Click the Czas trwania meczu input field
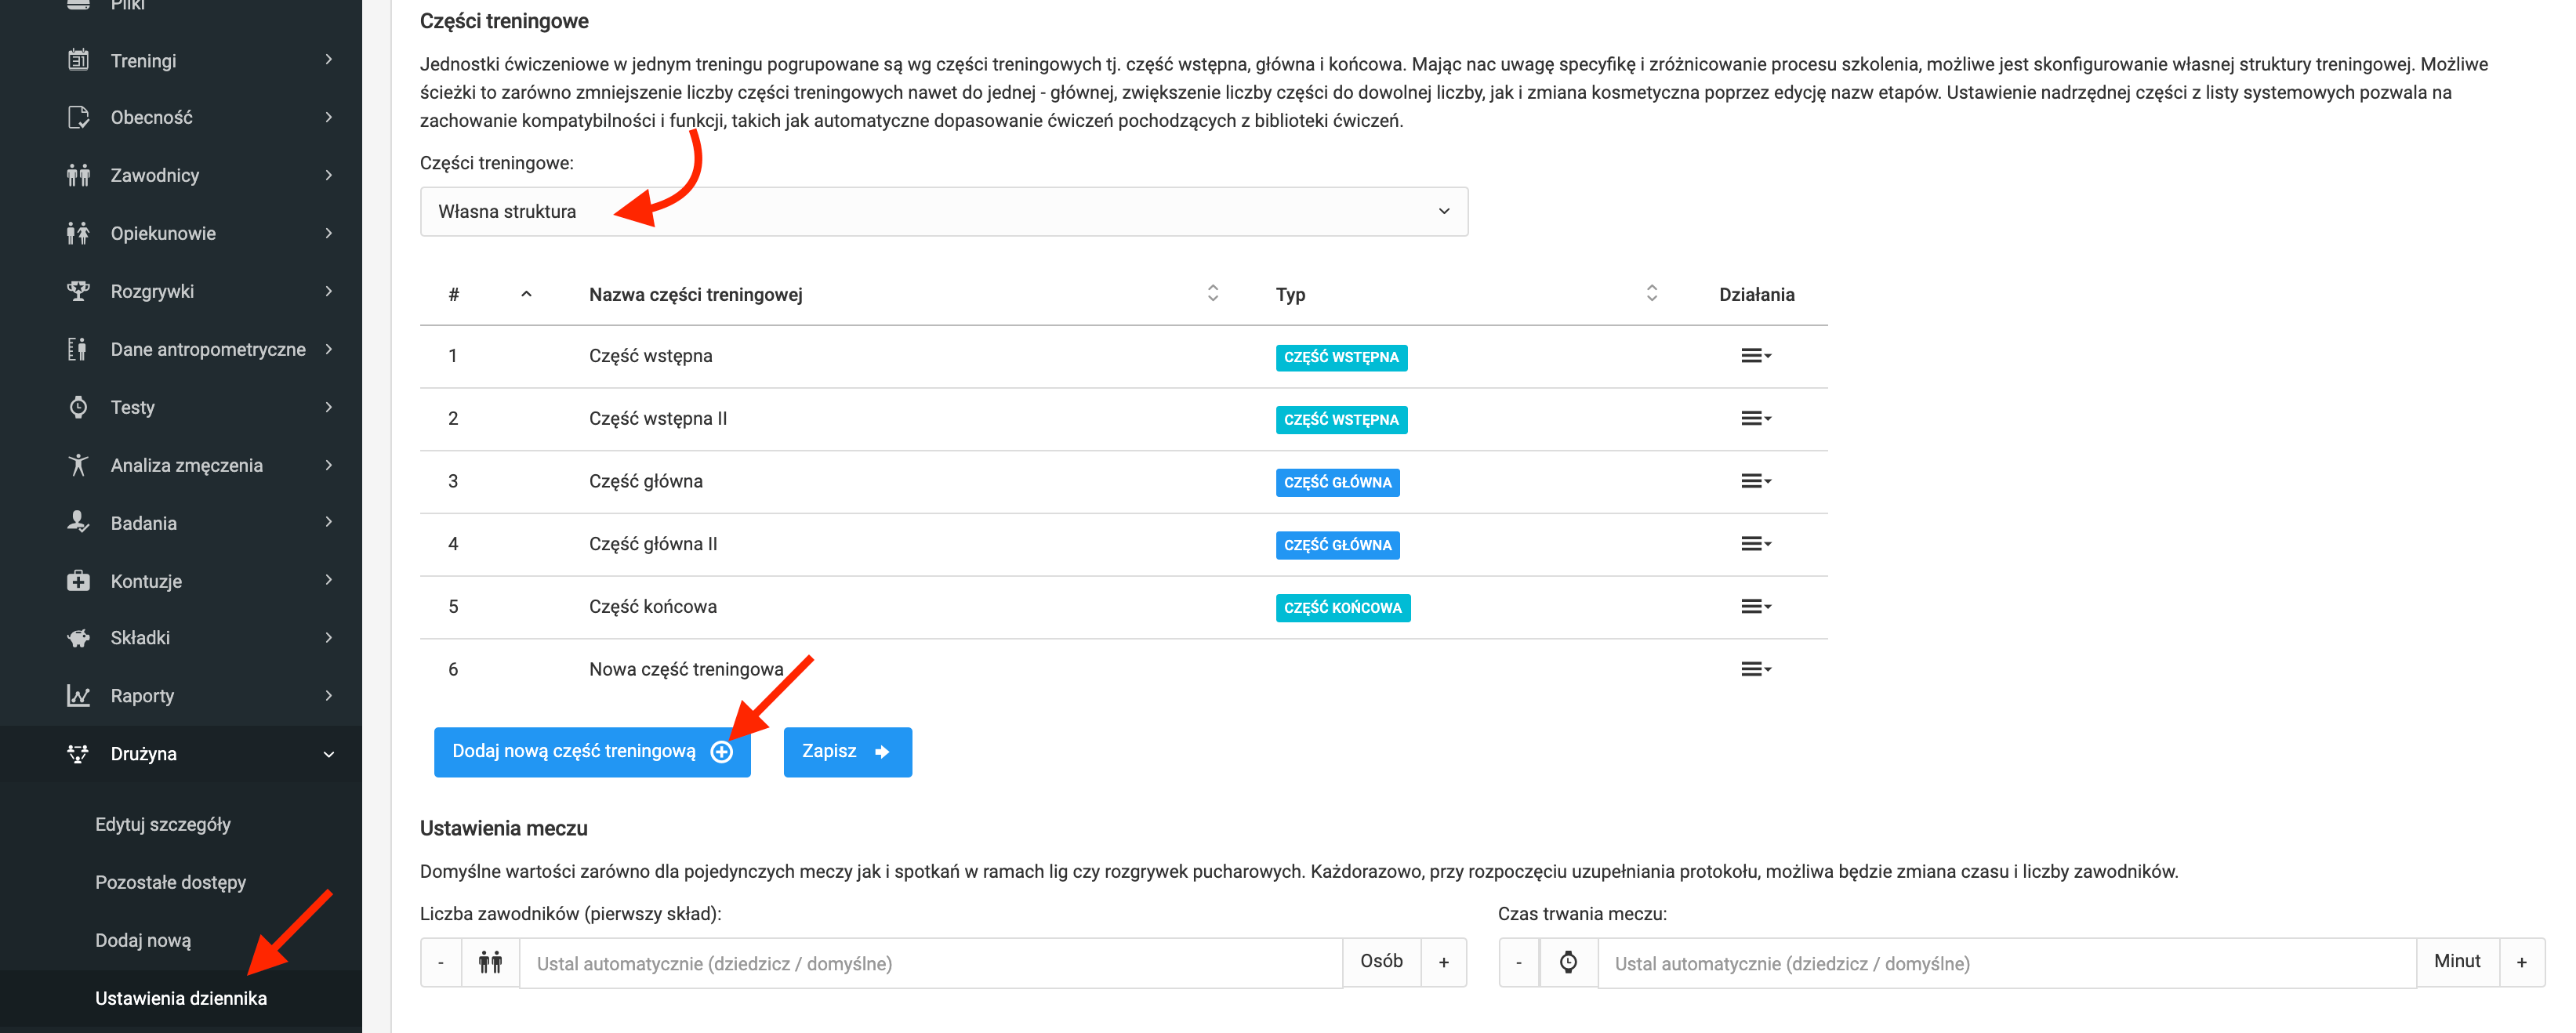The image size is (2576, 1033). (x=2006, y=963)
